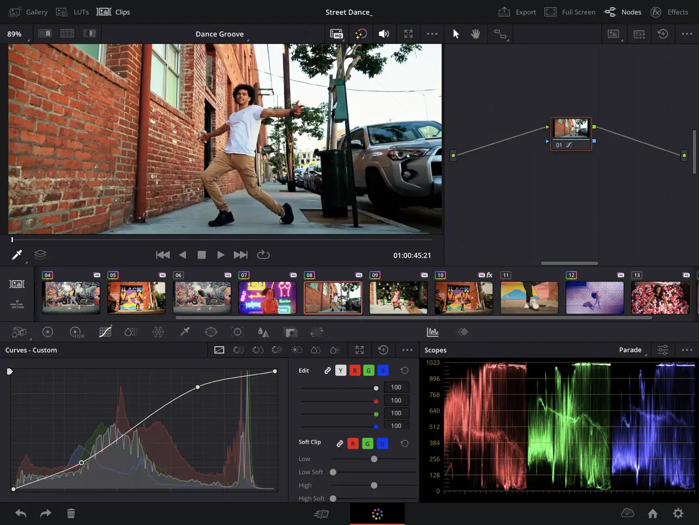Image resolution: width=700 pixels, height=525 pixels.
Task: Jump to last frame
Action: [240, 255]
